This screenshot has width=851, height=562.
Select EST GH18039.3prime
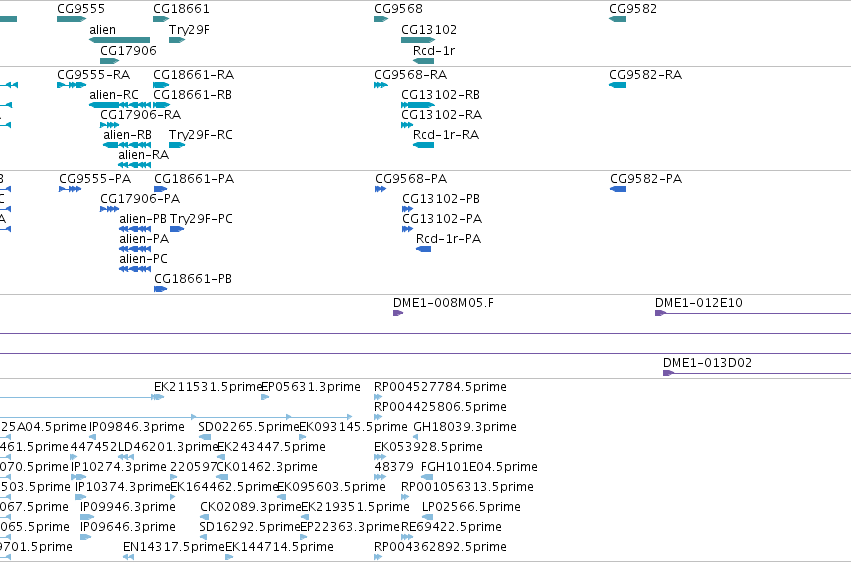click(x=416, y=437)
